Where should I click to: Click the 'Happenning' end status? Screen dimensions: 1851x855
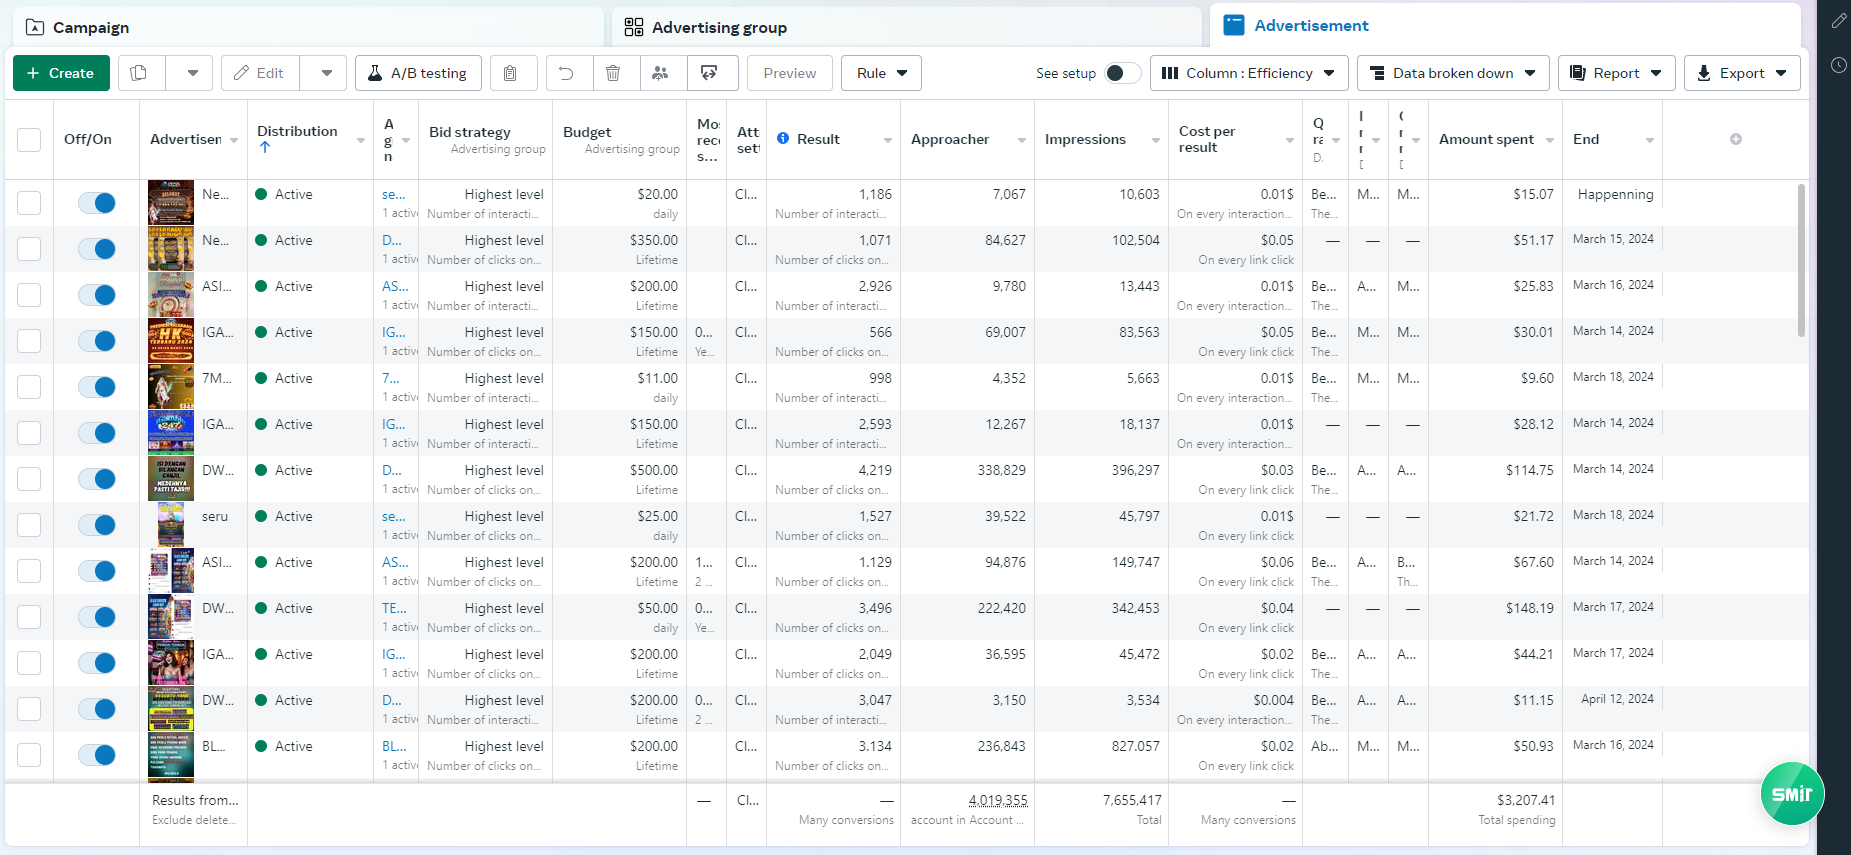1615,194
